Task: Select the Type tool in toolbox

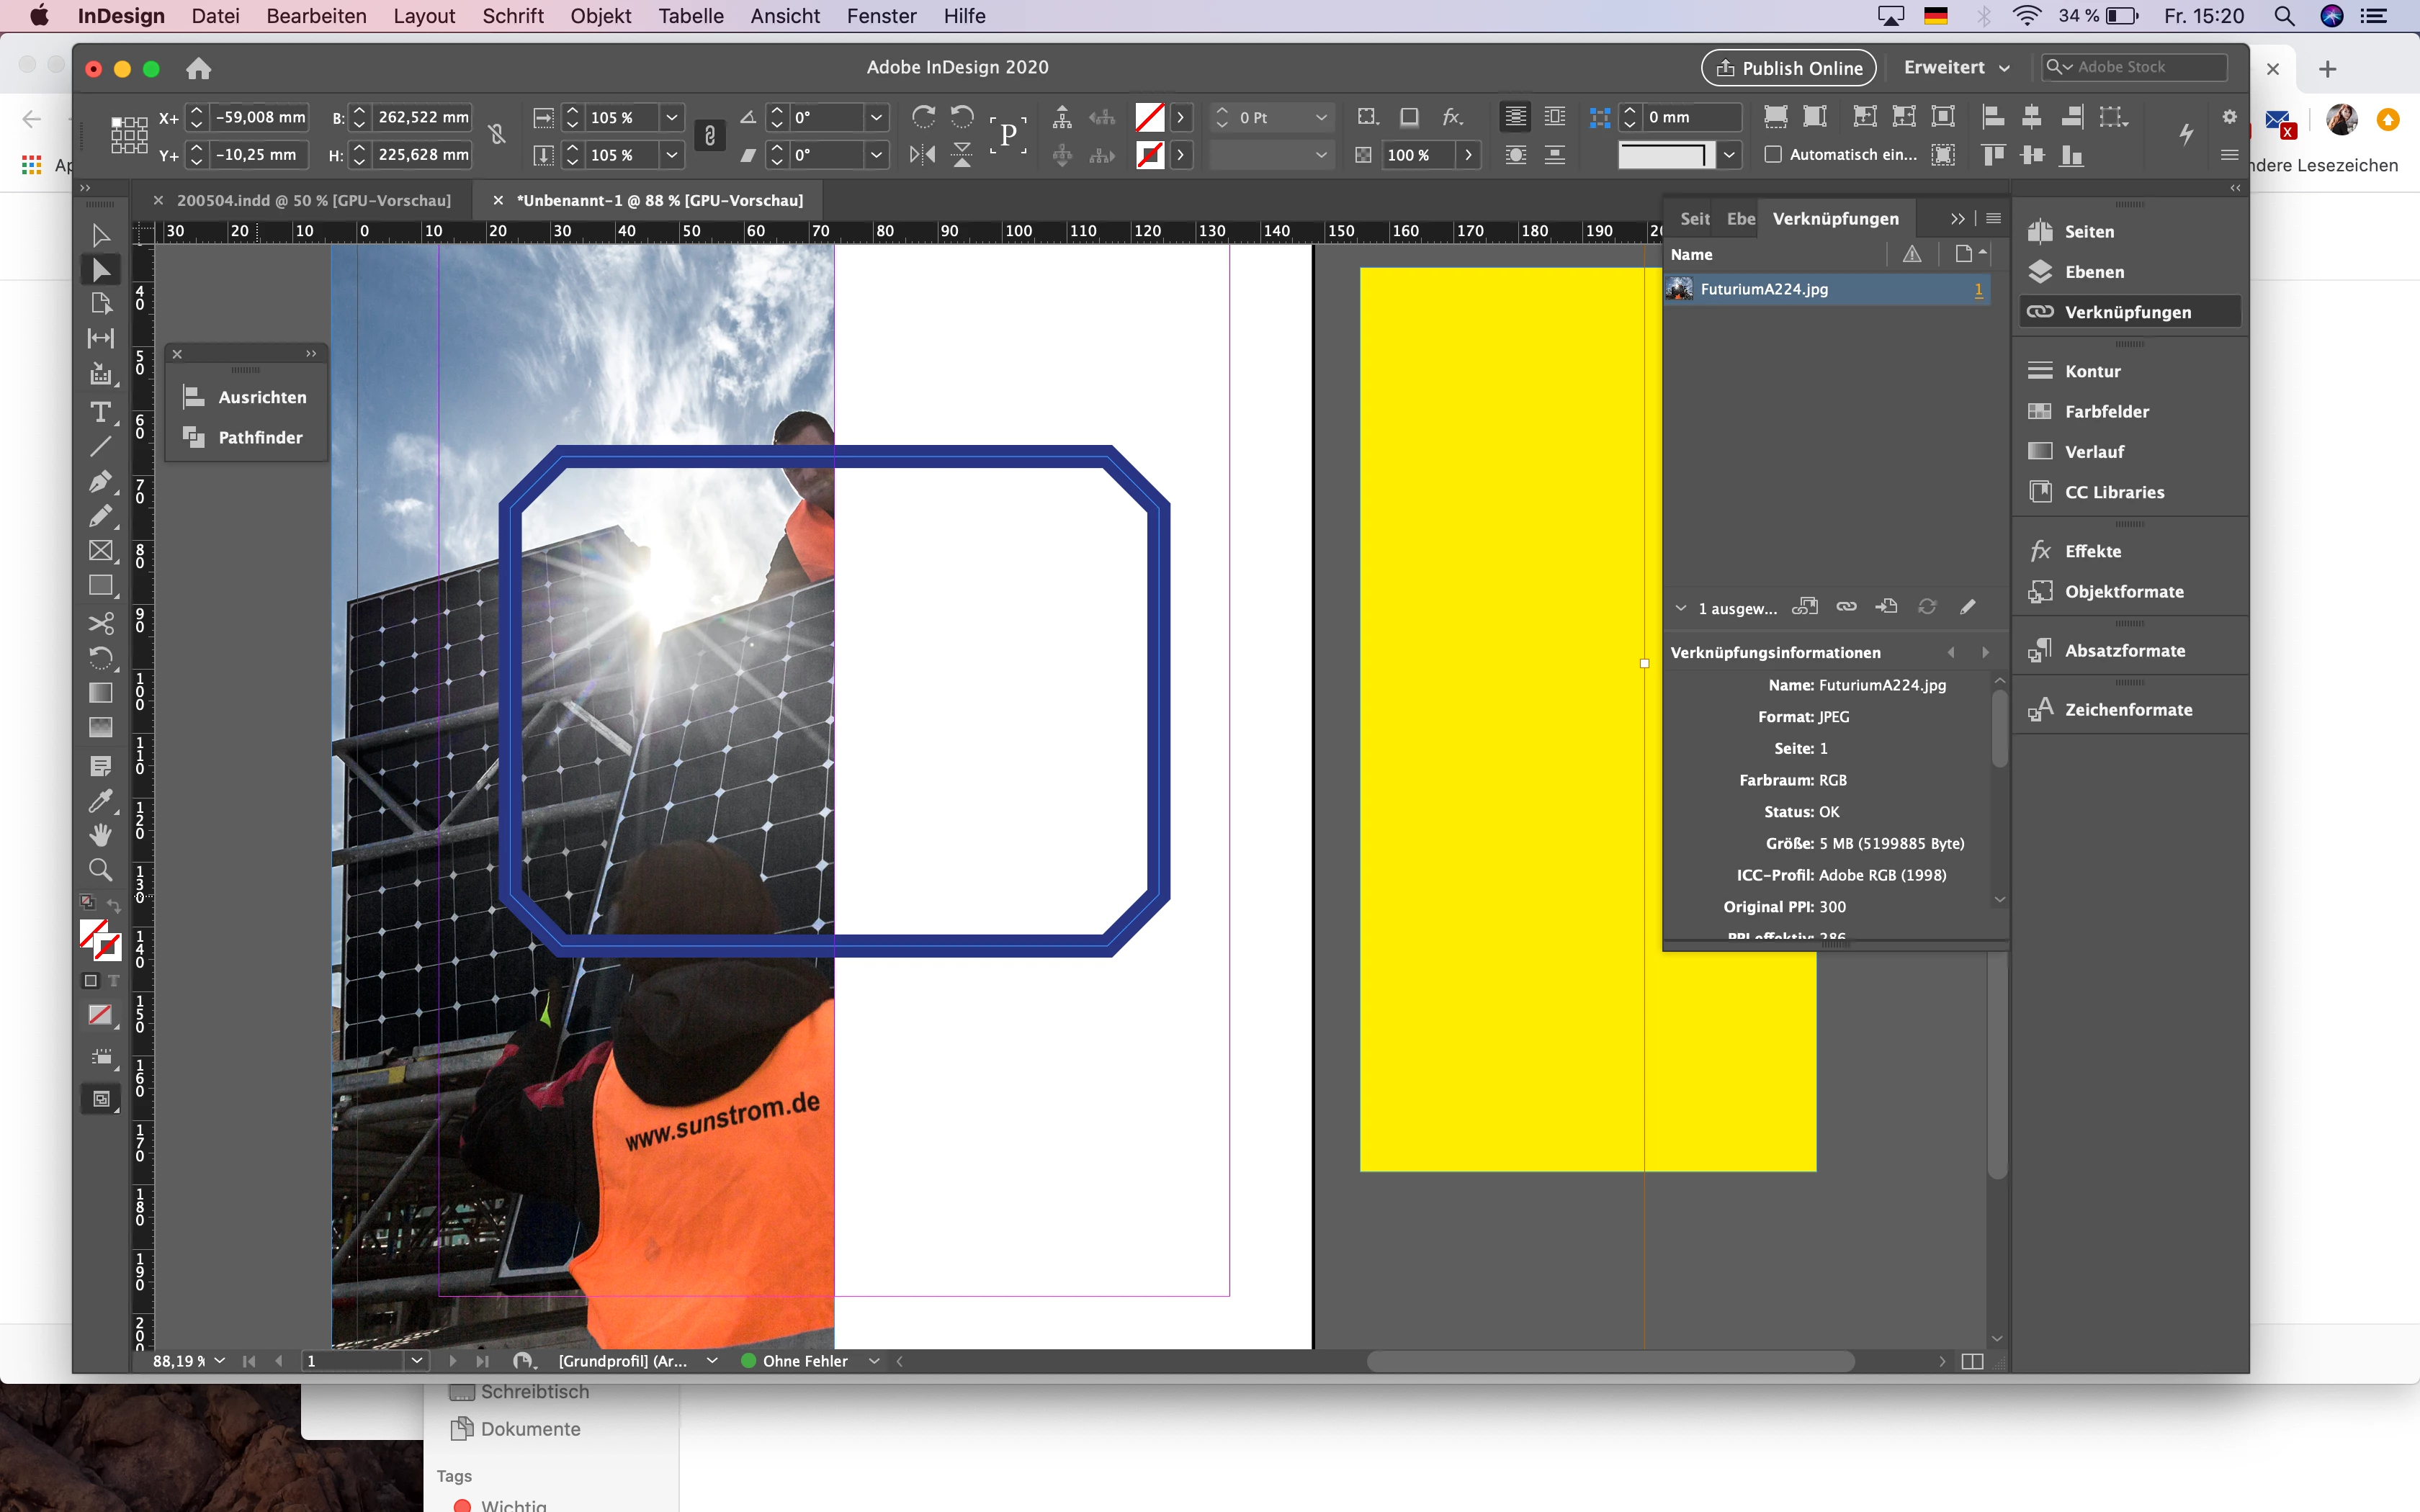Action: tap(100, 412)
